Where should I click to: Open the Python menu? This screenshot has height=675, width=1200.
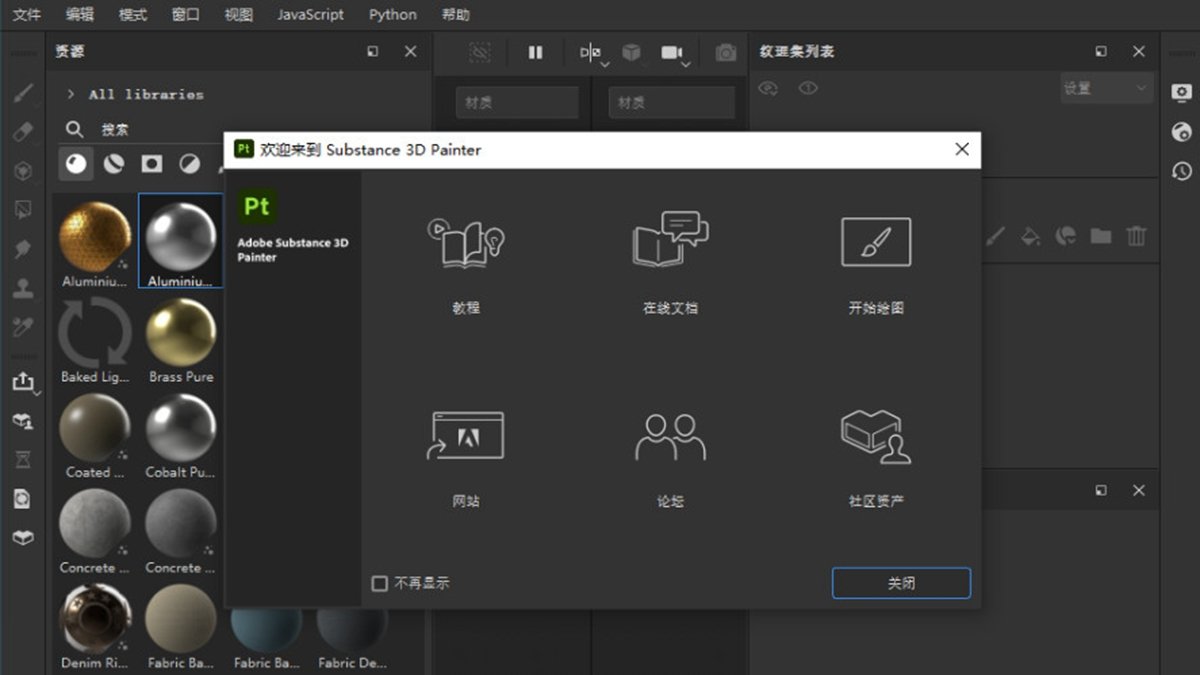pyautogui.click(x=393, y=14)
